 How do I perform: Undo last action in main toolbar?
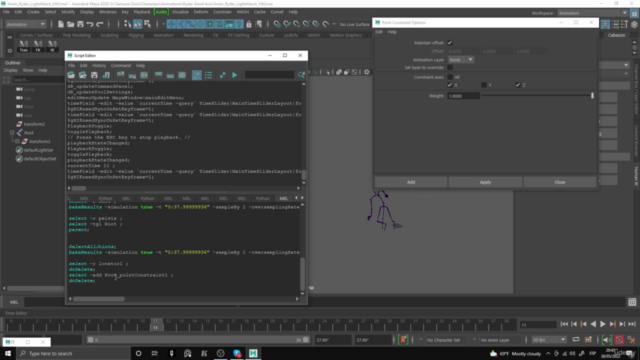coord(90,24)
